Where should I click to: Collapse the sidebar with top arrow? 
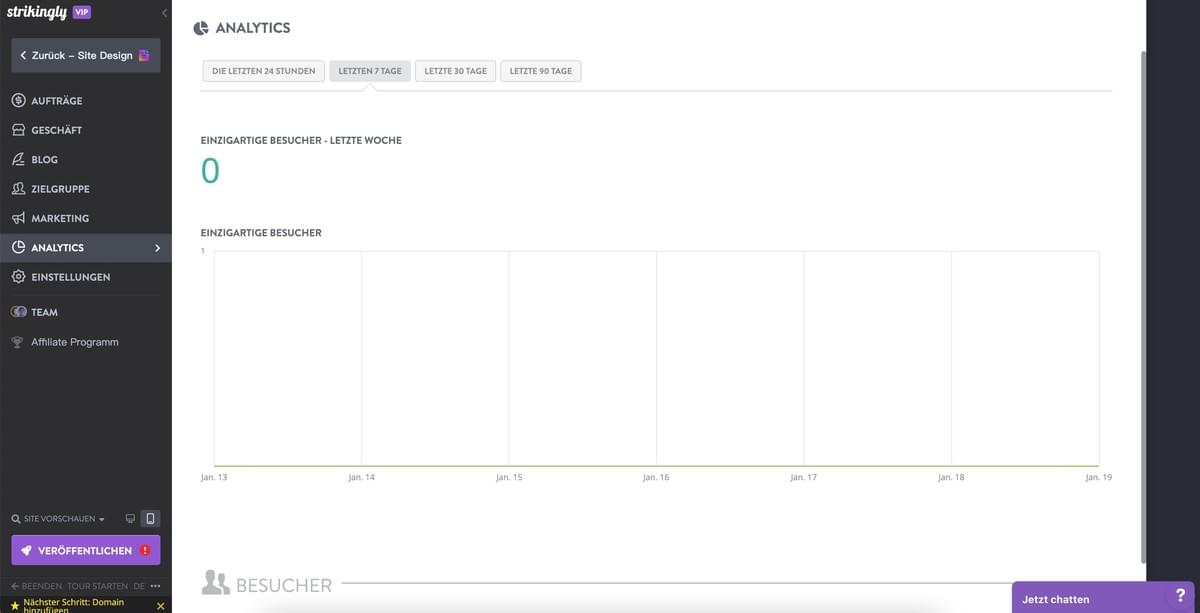coord(164,13)
